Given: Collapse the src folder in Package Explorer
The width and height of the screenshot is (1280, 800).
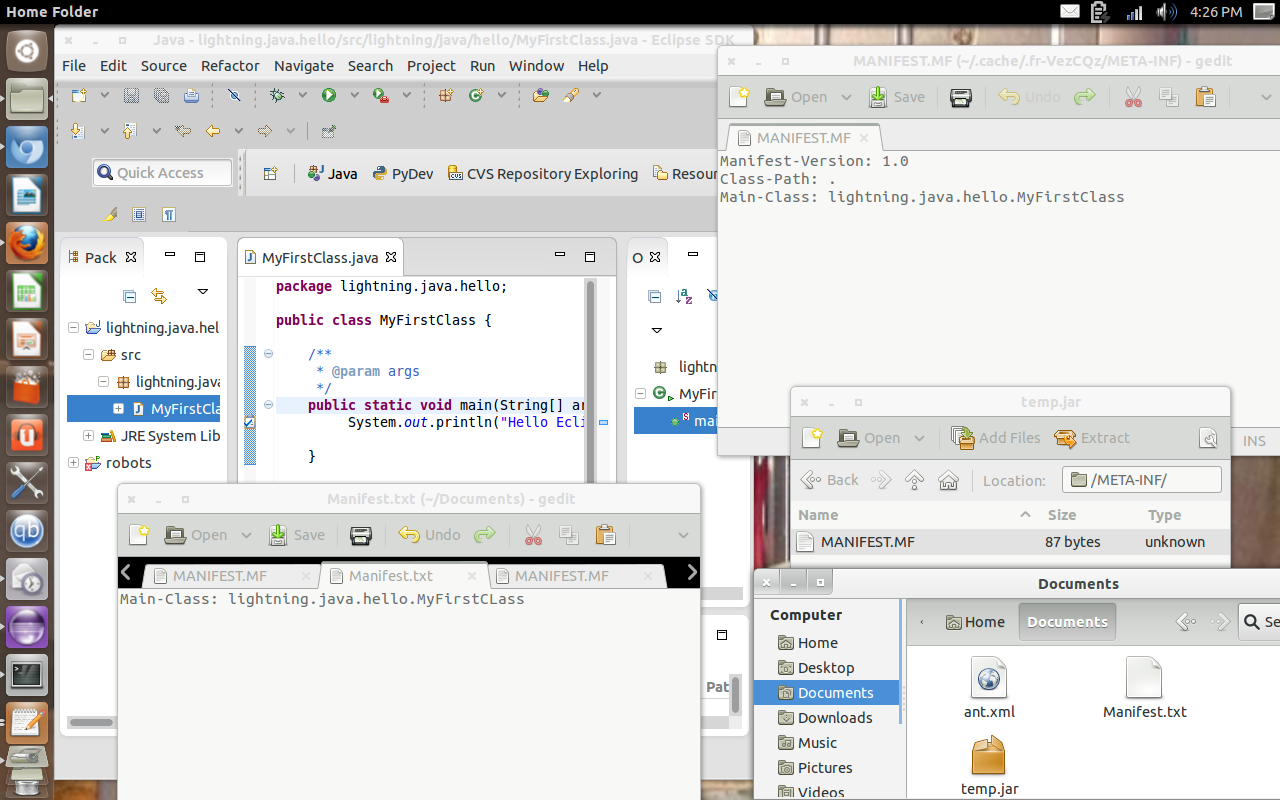Looking at the screenshot, I should click(x=89, y=355).
